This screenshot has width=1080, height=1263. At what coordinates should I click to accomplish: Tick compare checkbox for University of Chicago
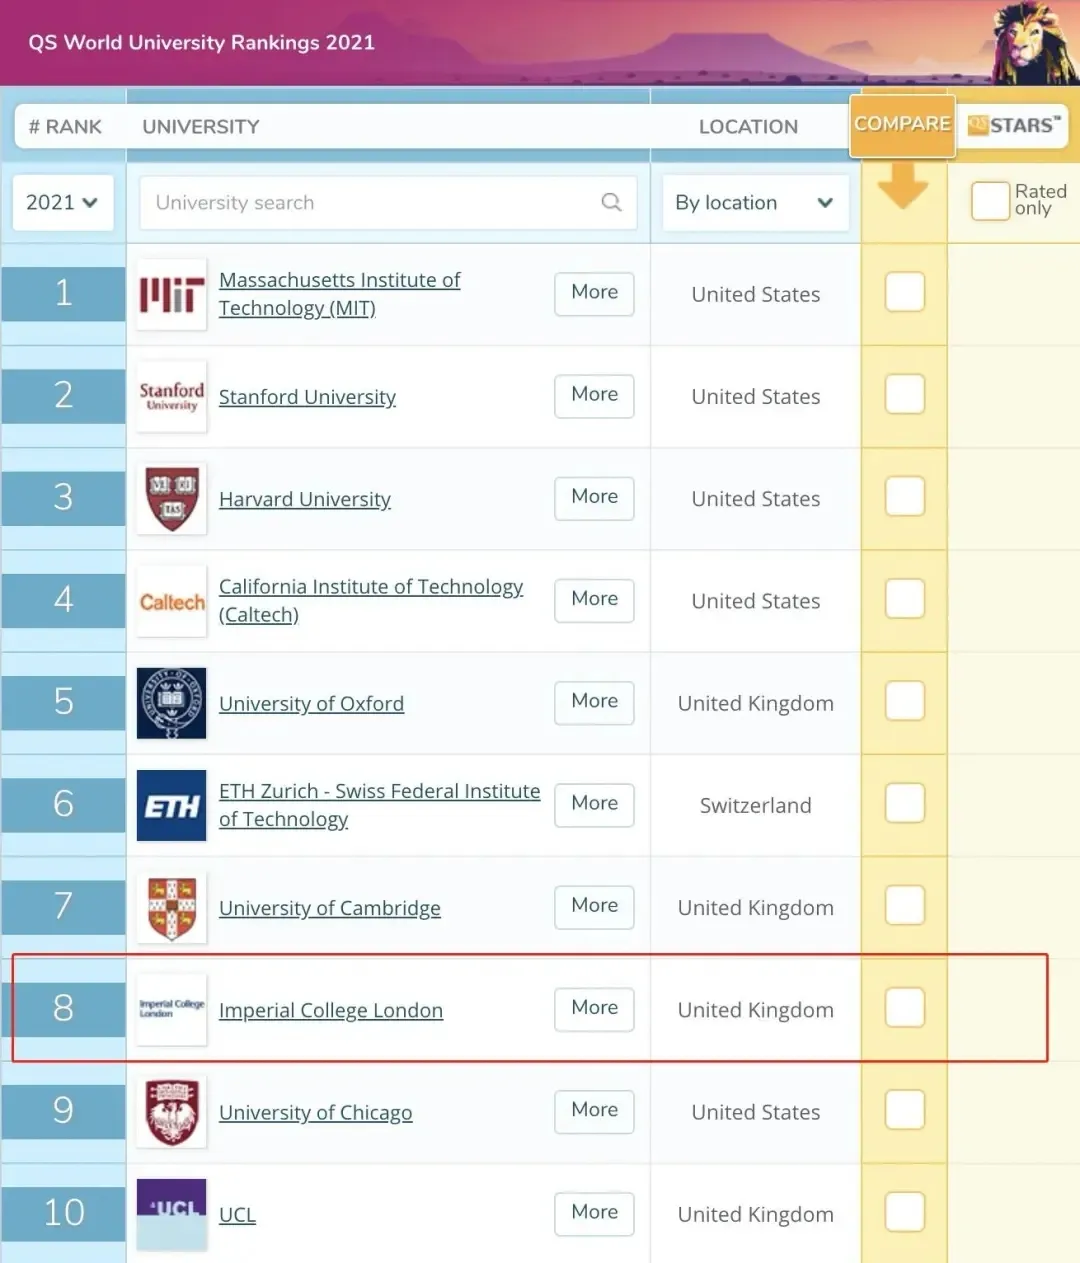pos(904,1109)
